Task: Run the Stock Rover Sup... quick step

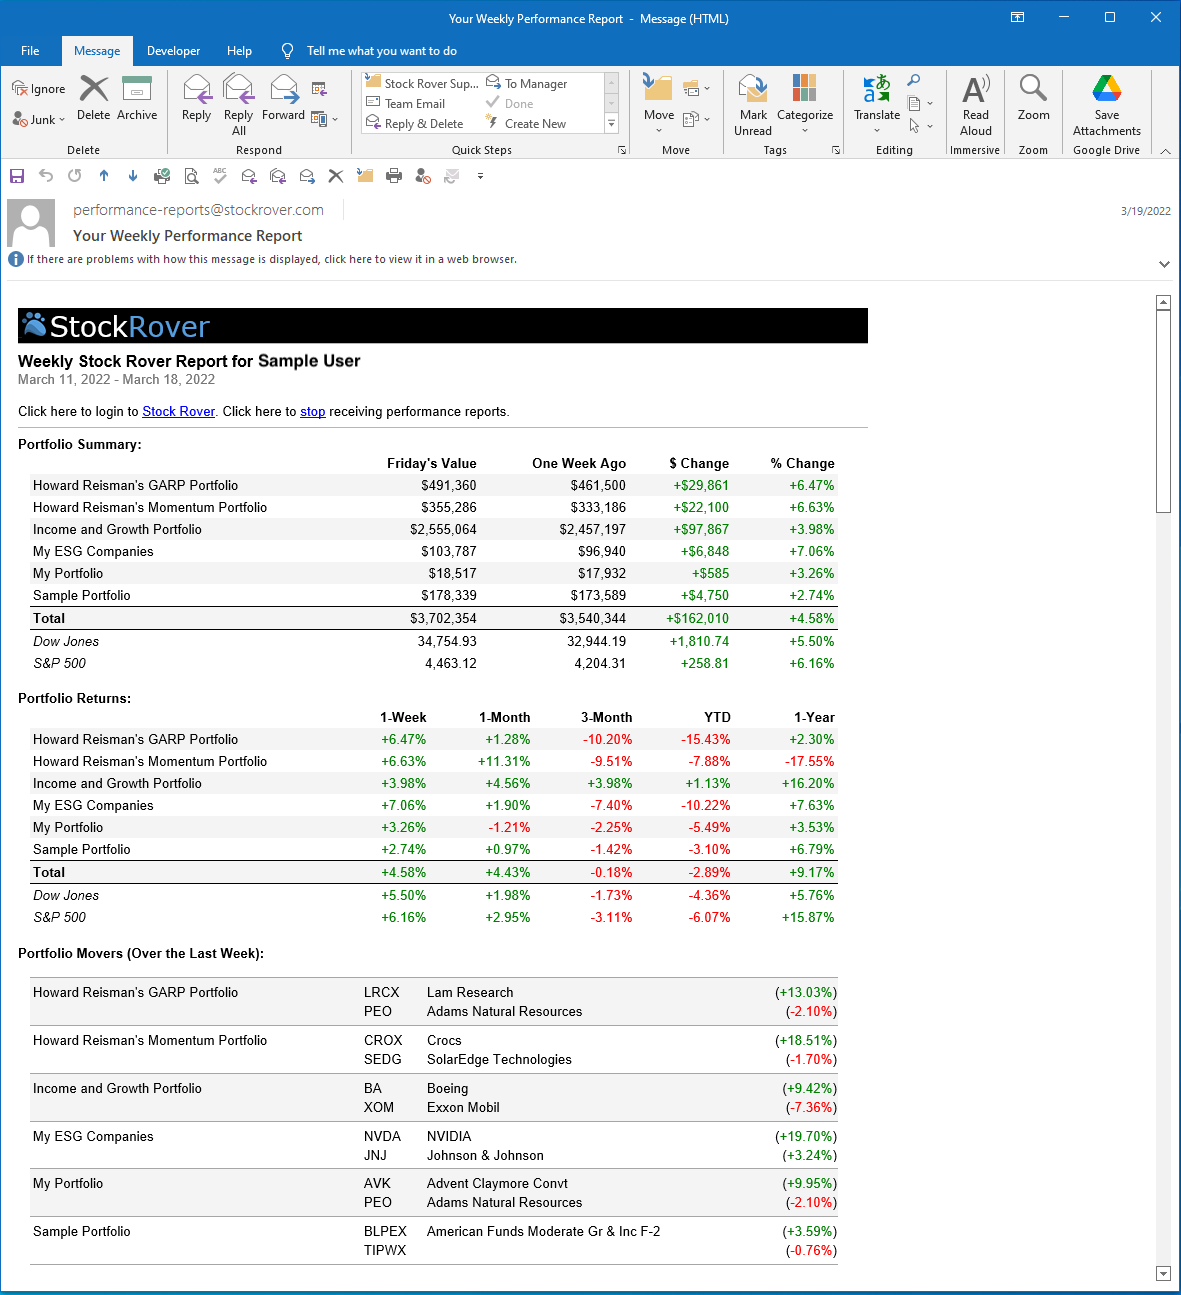Action: point(423,83)
